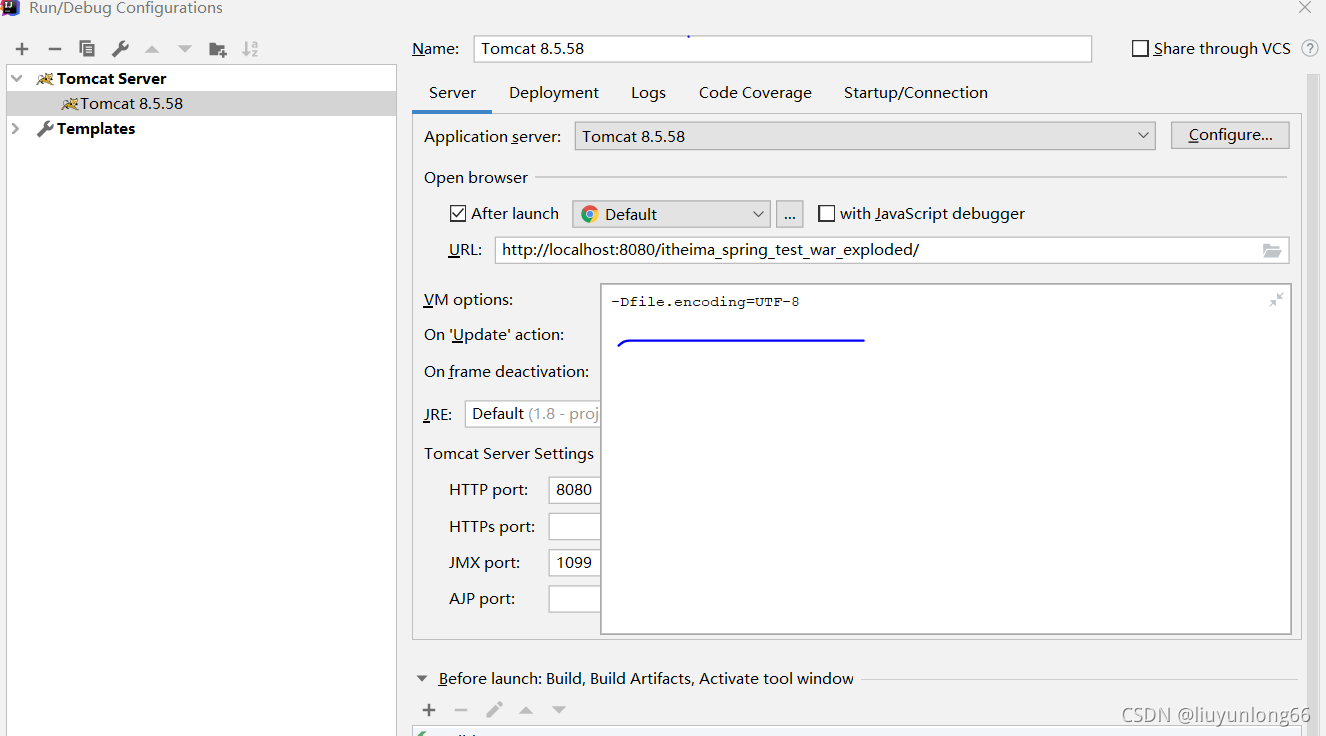Move configuration up in toolbar
This screenshot has width=1326, height=736.
click(152, 49)
